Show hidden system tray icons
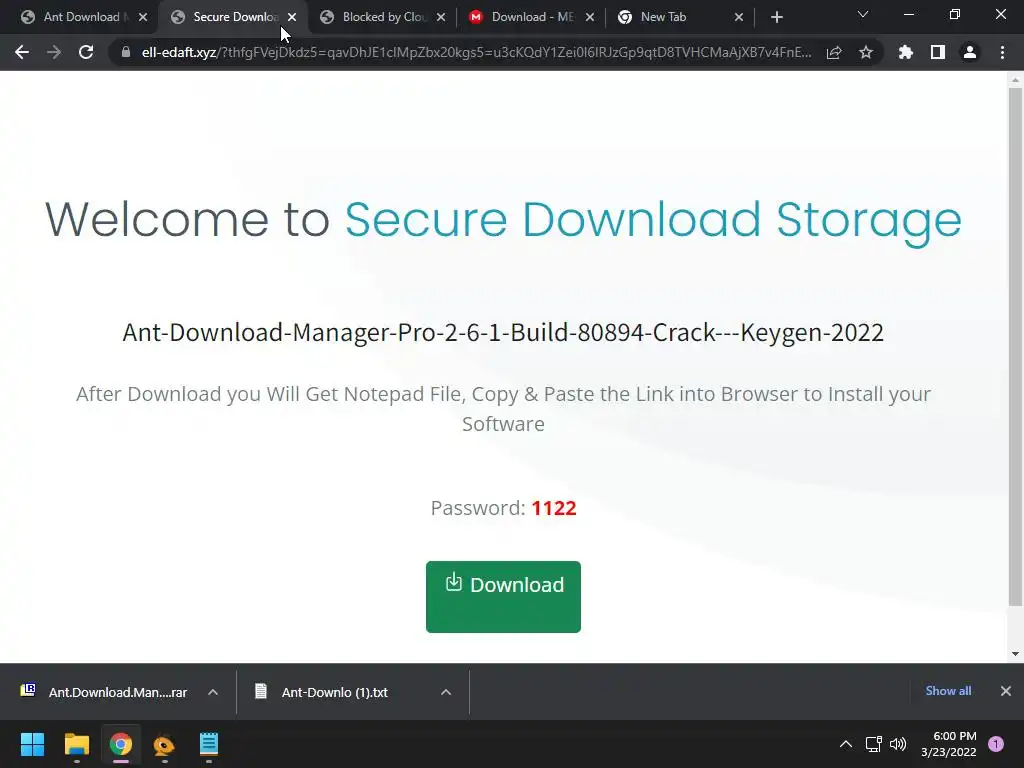The image size is (1024, 768). pos(846,744)
